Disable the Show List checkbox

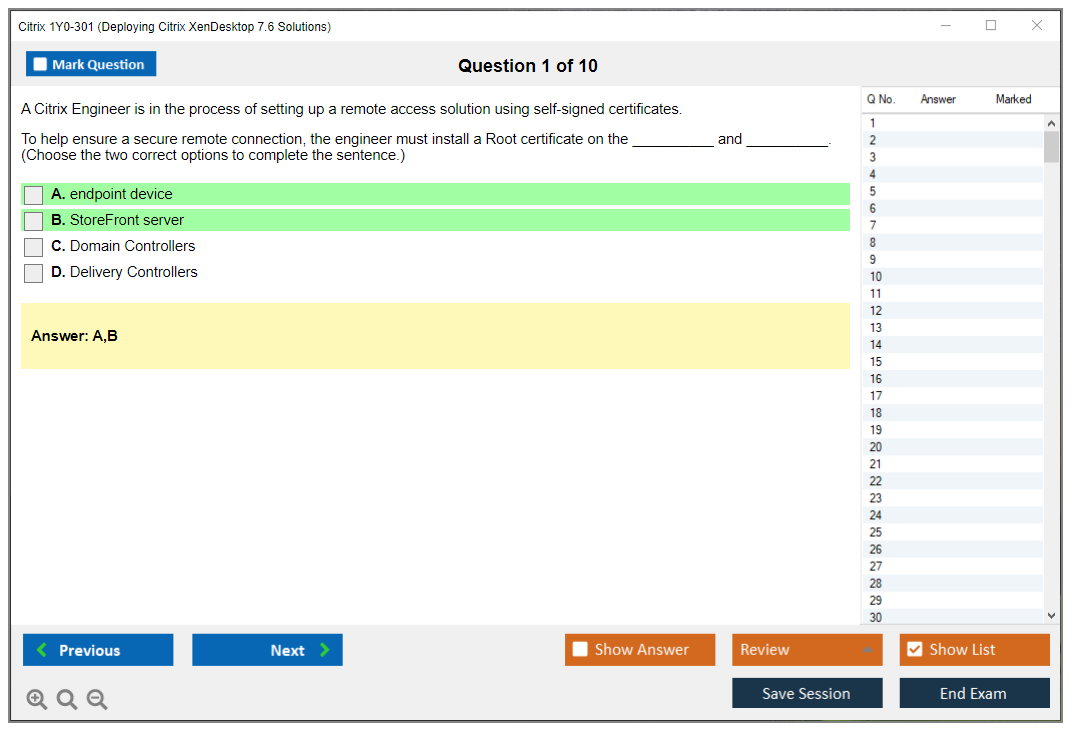(914, 650)
